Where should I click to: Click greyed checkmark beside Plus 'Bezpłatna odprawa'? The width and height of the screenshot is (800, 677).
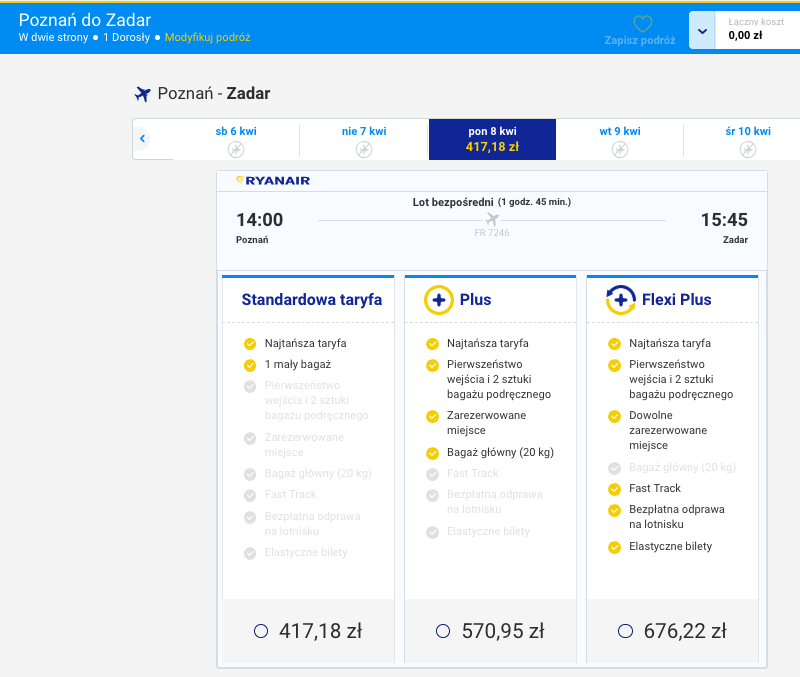tap(432, 495)
